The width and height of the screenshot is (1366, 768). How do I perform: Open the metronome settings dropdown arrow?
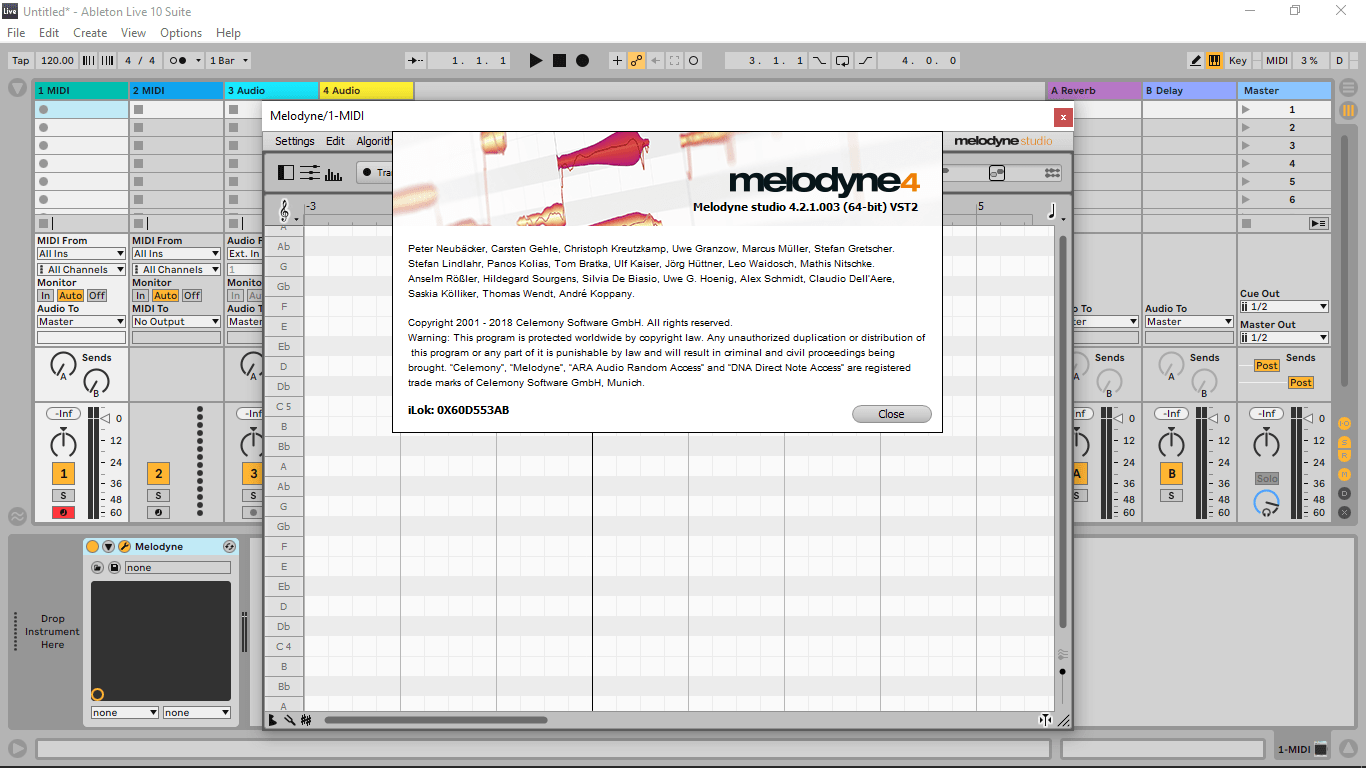coord(198,60)
